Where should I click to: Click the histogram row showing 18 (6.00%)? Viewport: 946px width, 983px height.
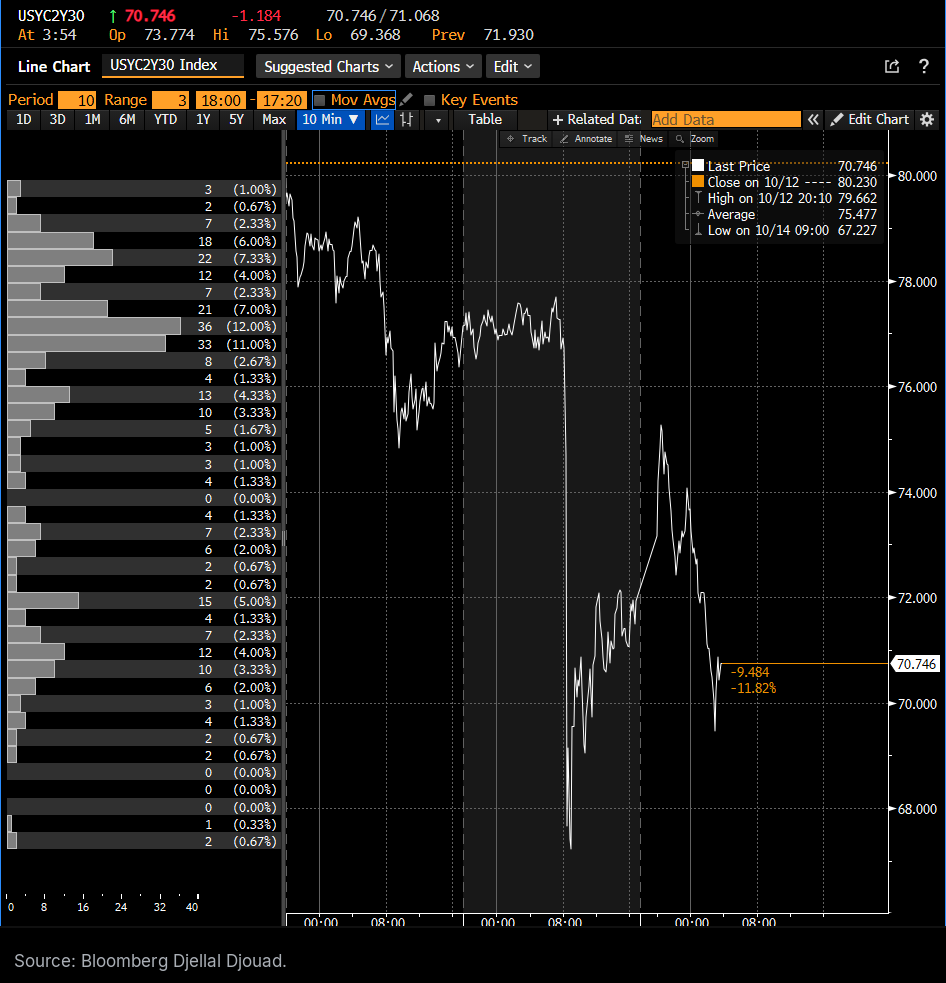tap(143, 241)
